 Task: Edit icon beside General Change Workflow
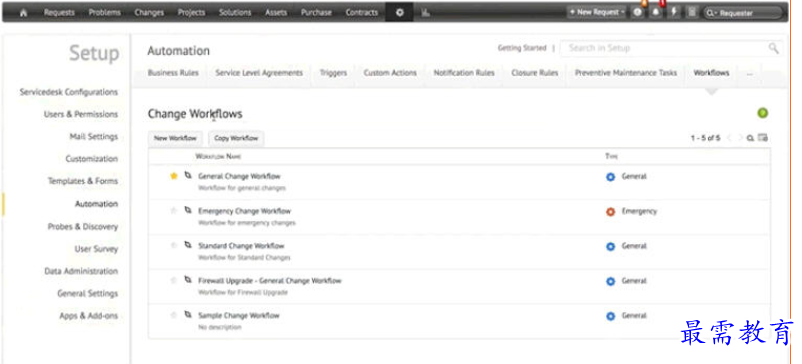coord(188,175)
